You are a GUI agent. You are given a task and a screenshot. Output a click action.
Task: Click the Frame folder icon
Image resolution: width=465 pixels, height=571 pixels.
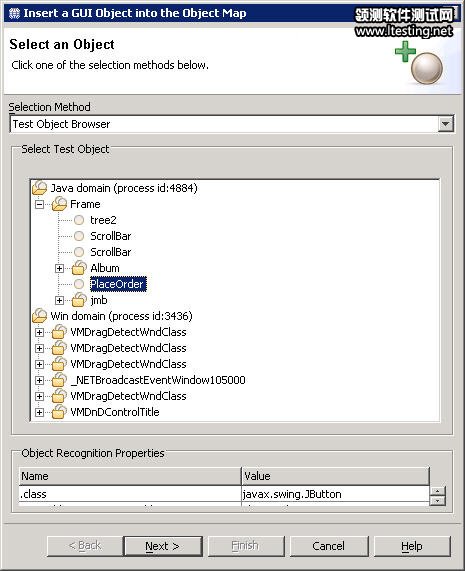point(59,204)
